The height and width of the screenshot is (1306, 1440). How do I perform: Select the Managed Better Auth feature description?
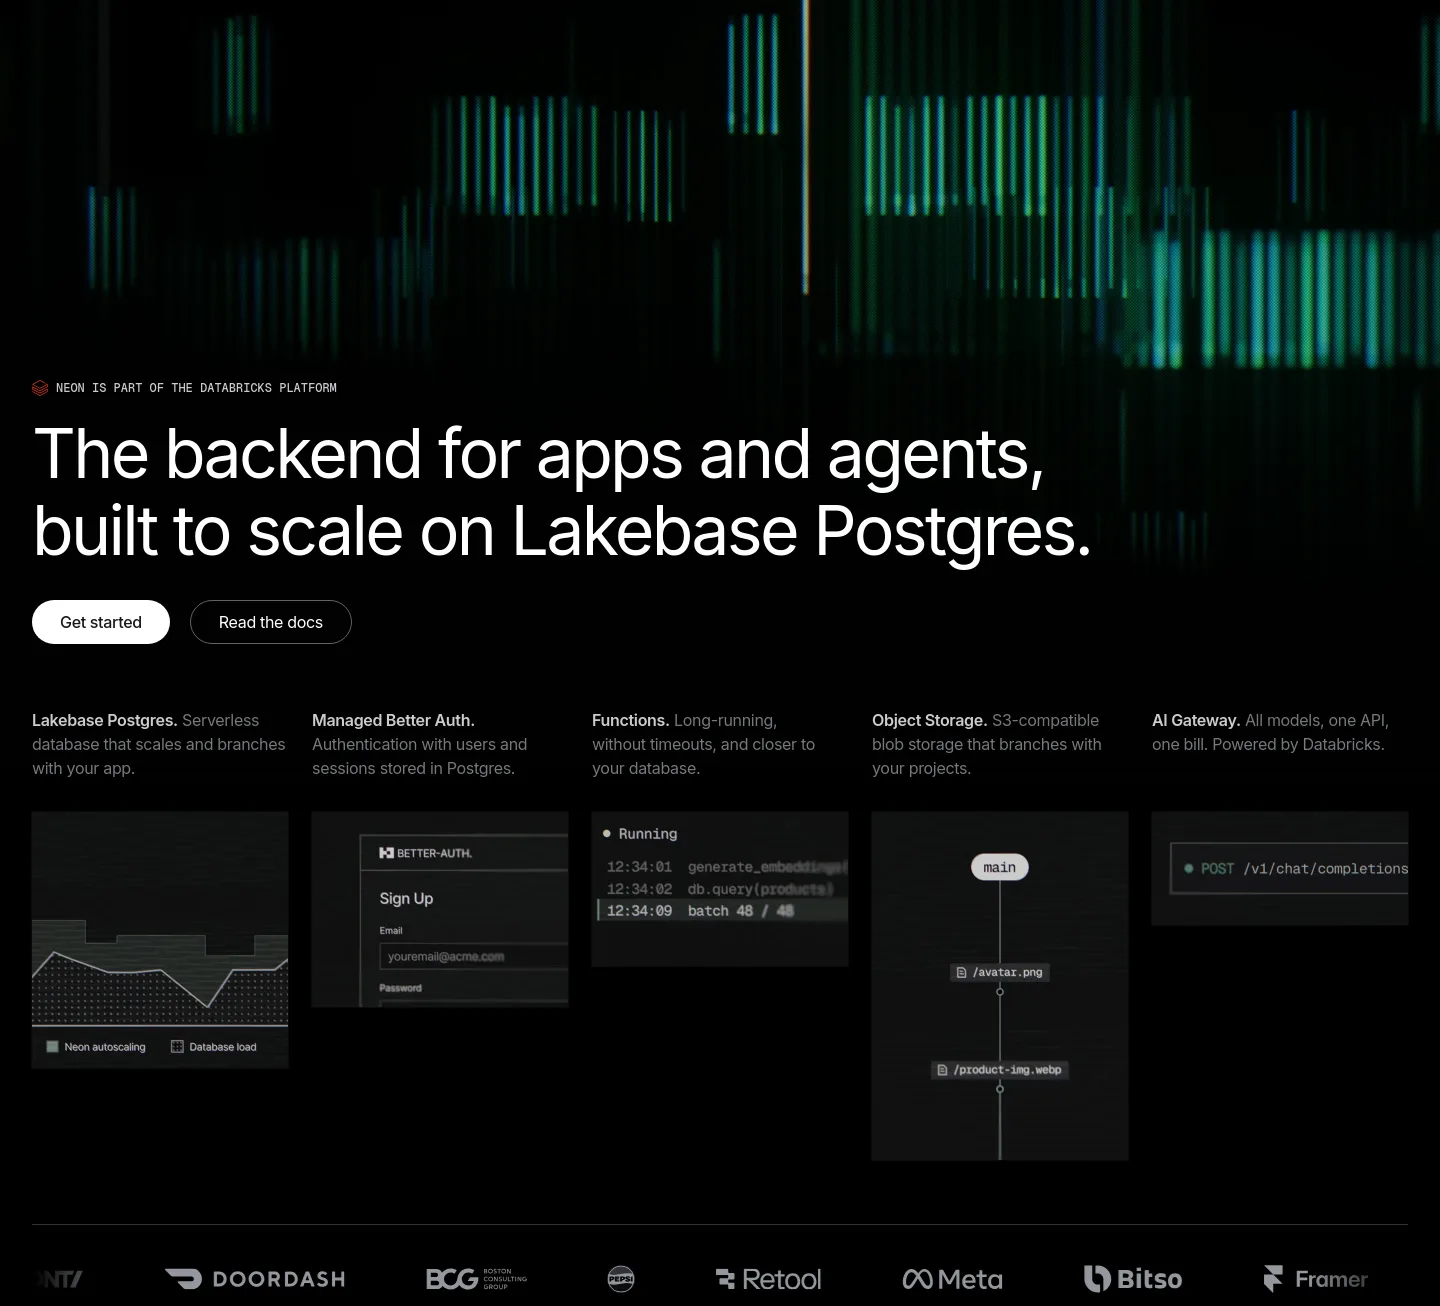(x=420, y=744)
